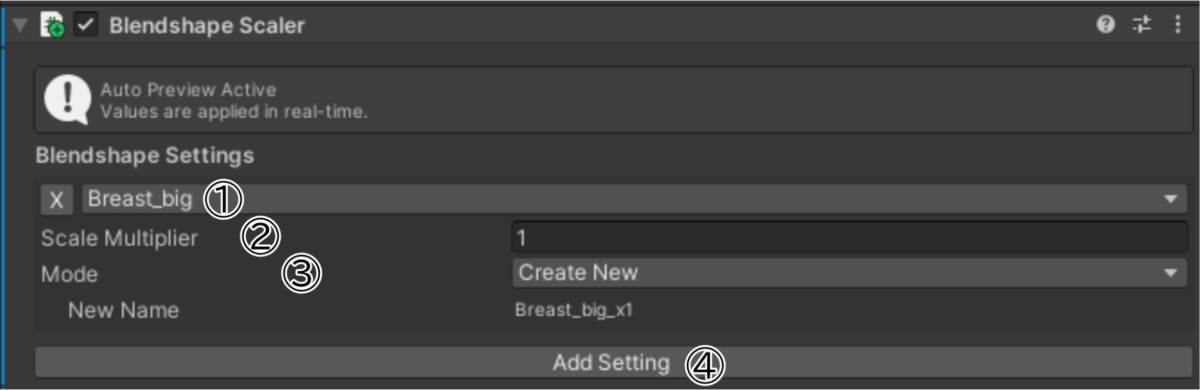Open the component presets icon
This screenshot has height=390, width=1200.
point(1142,26)
